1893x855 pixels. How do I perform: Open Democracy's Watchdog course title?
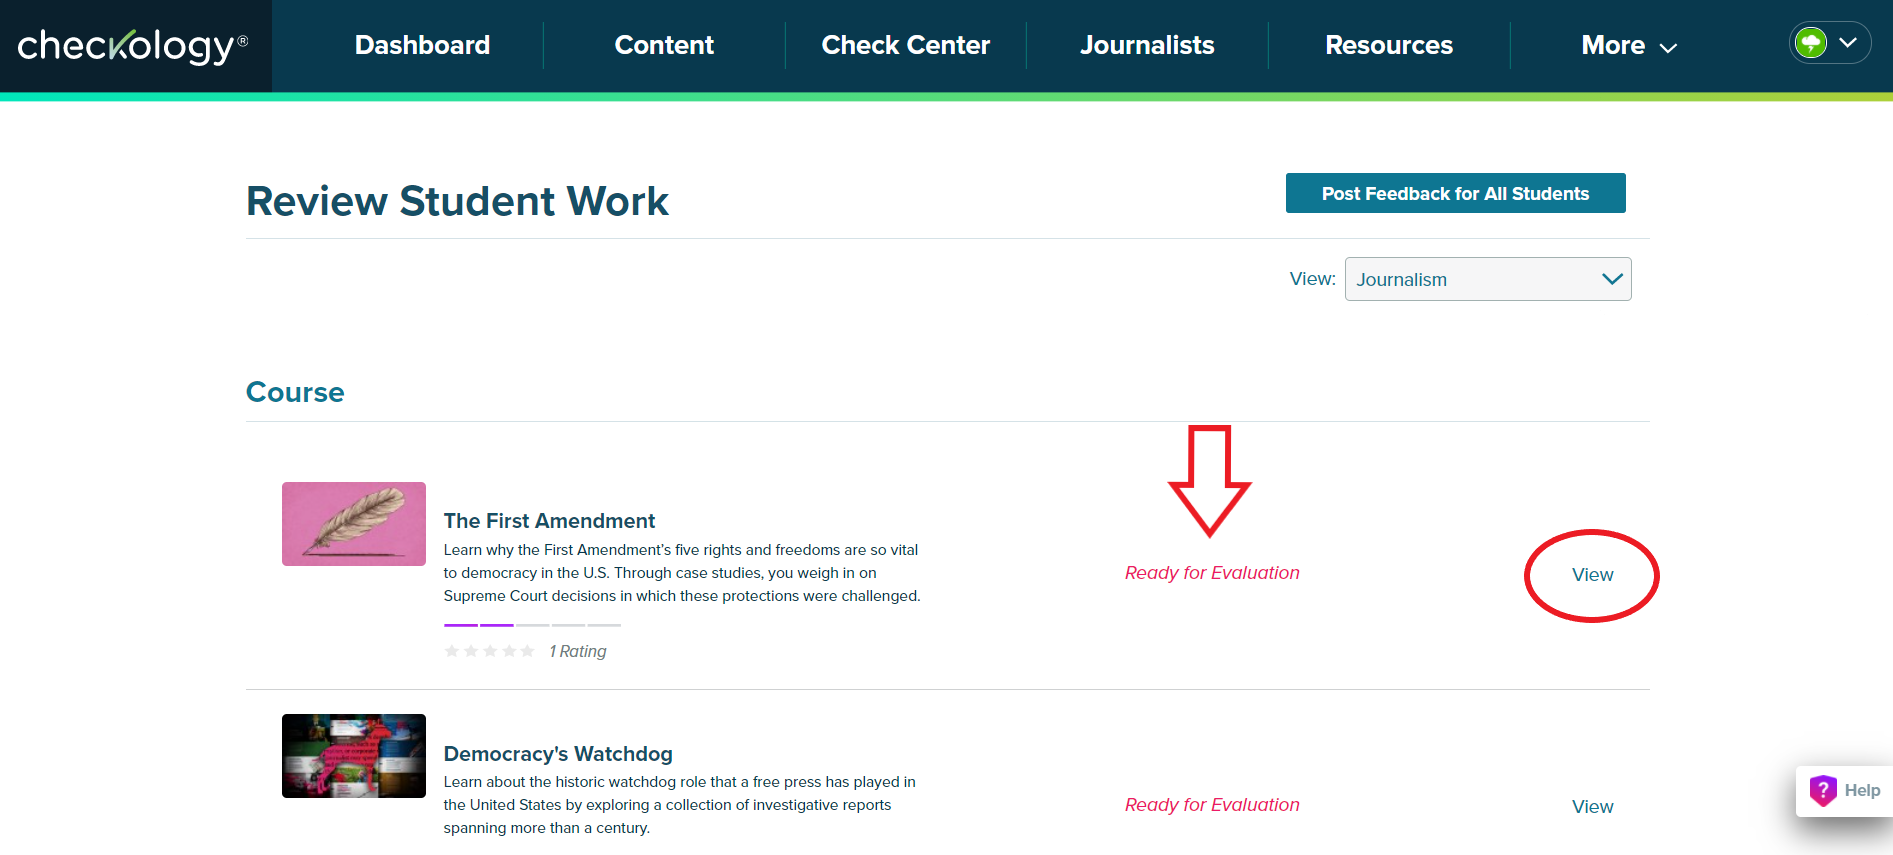558,754
